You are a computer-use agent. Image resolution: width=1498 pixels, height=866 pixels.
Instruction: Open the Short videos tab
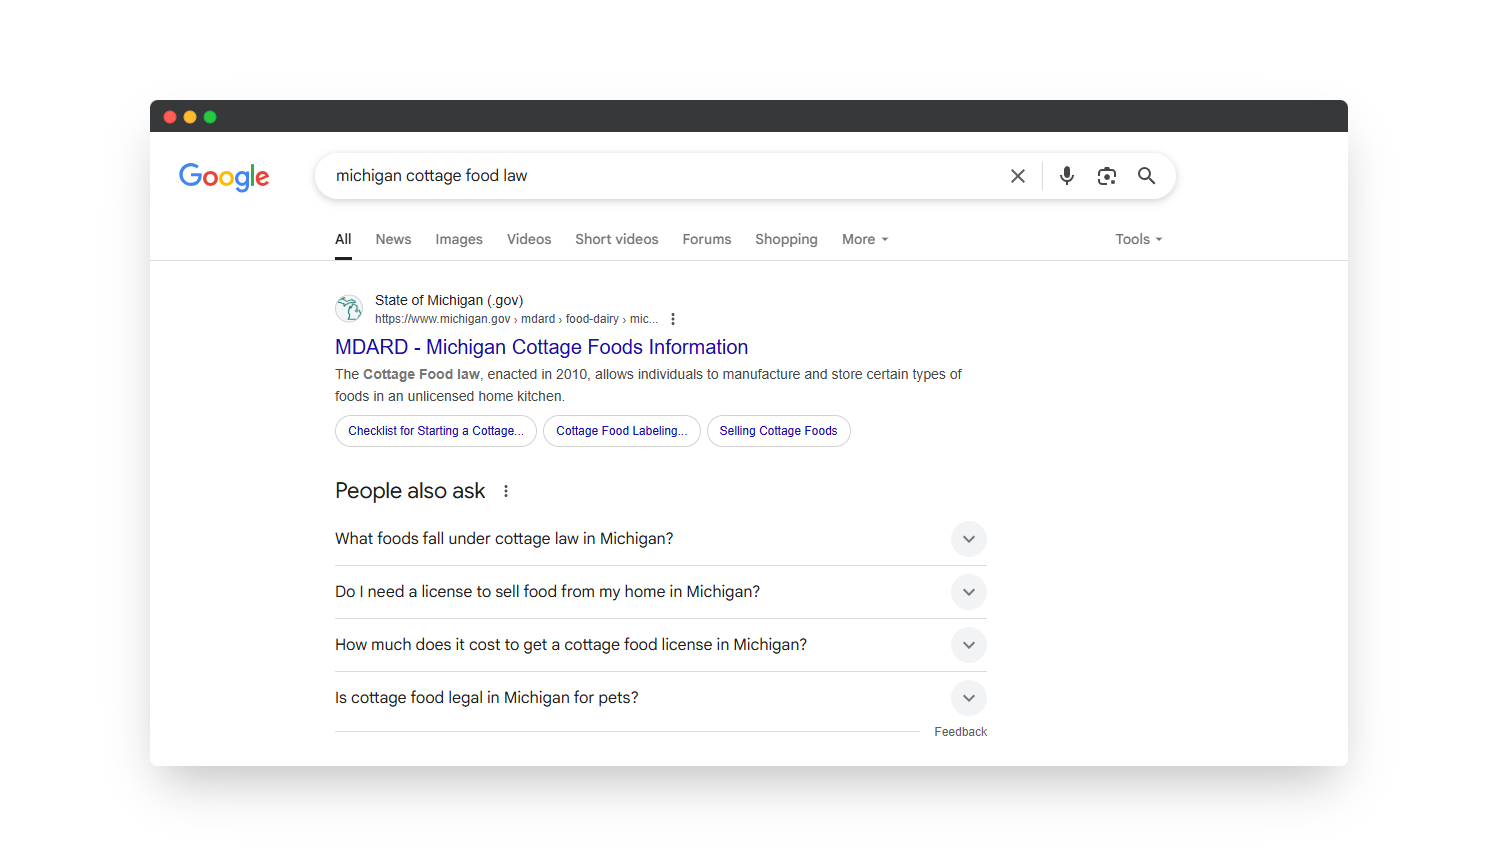click(x=617, y=239)
